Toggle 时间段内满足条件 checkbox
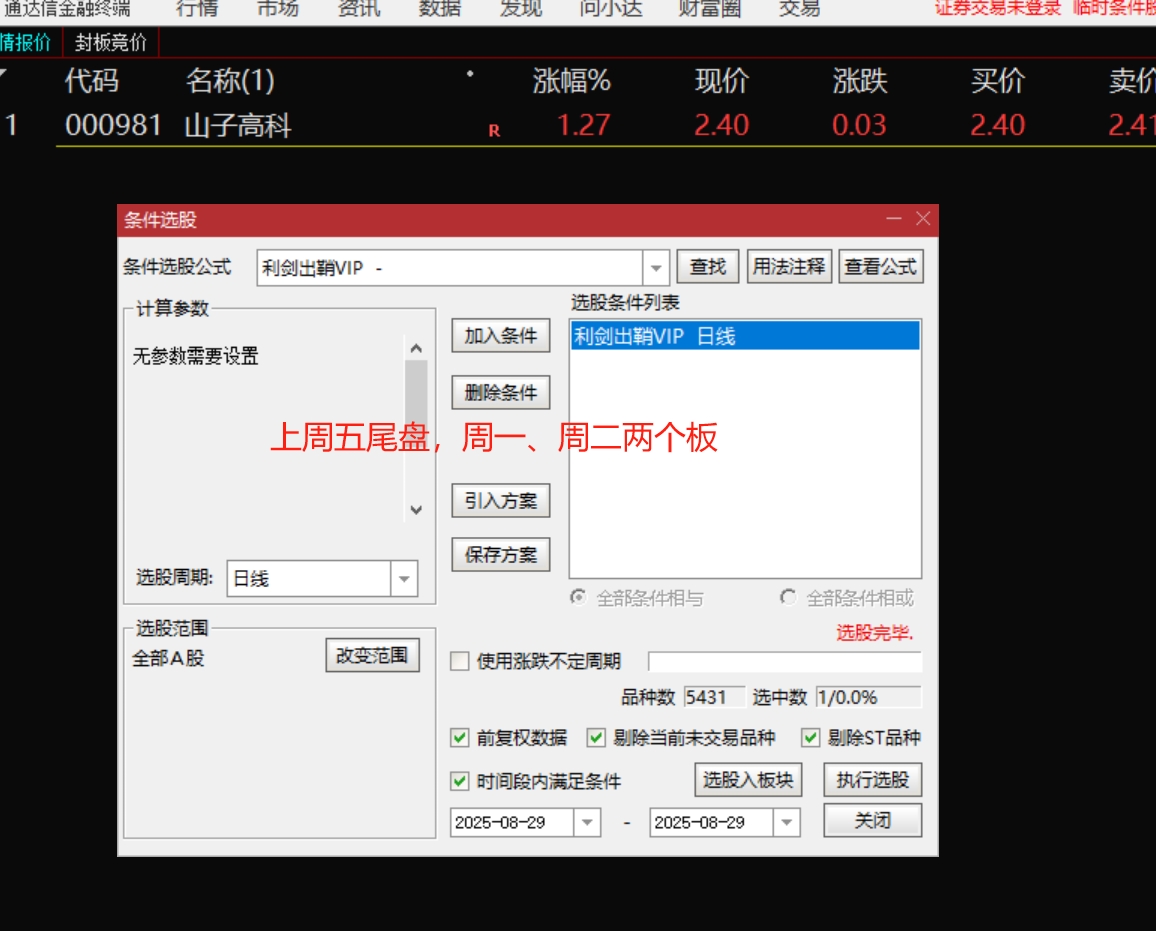 point(459,781)
